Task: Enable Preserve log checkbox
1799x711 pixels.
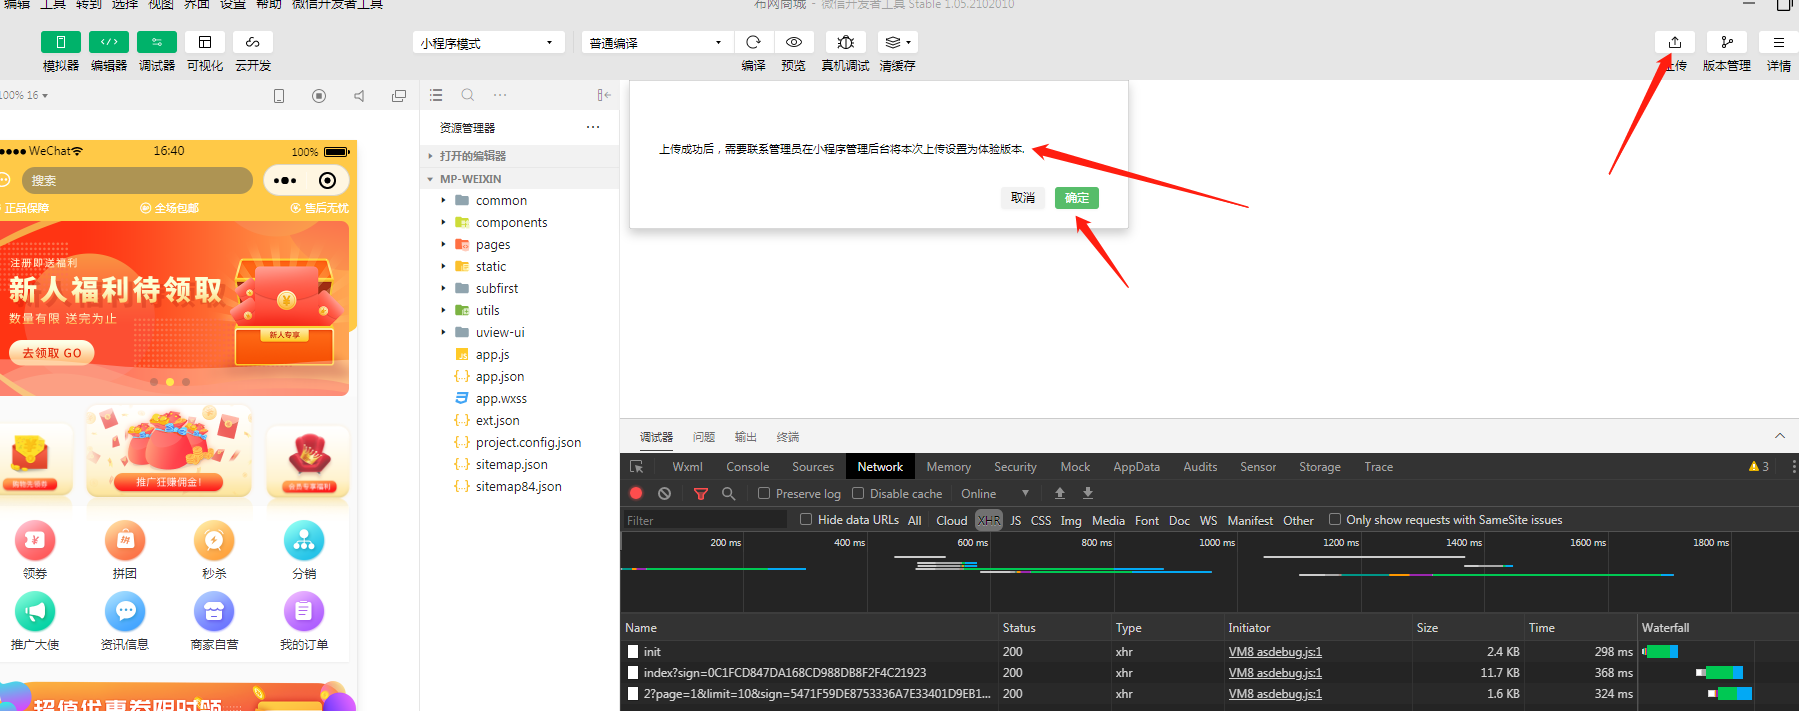Action: [x=764, y=493]
